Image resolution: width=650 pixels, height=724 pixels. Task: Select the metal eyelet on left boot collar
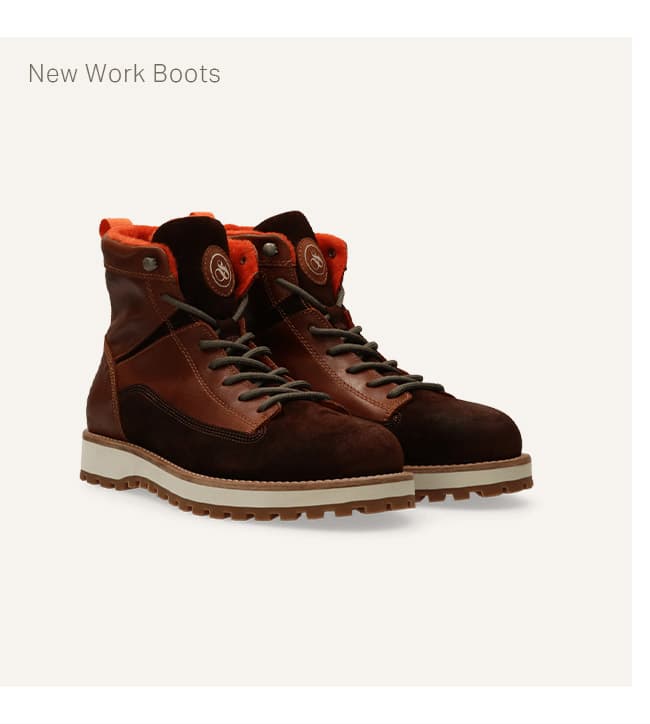(150, 264)
